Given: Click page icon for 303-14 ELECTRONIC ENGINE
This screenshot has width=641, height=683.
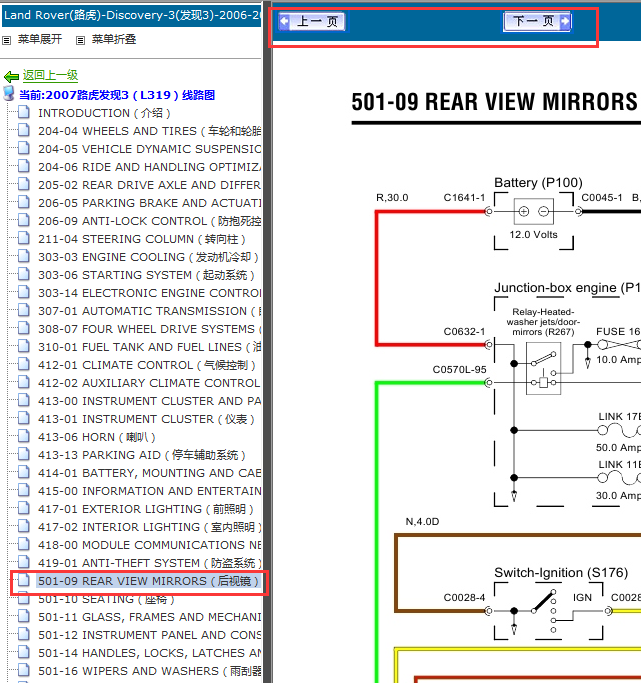Looking at the screenshot, I should point(24,292).
